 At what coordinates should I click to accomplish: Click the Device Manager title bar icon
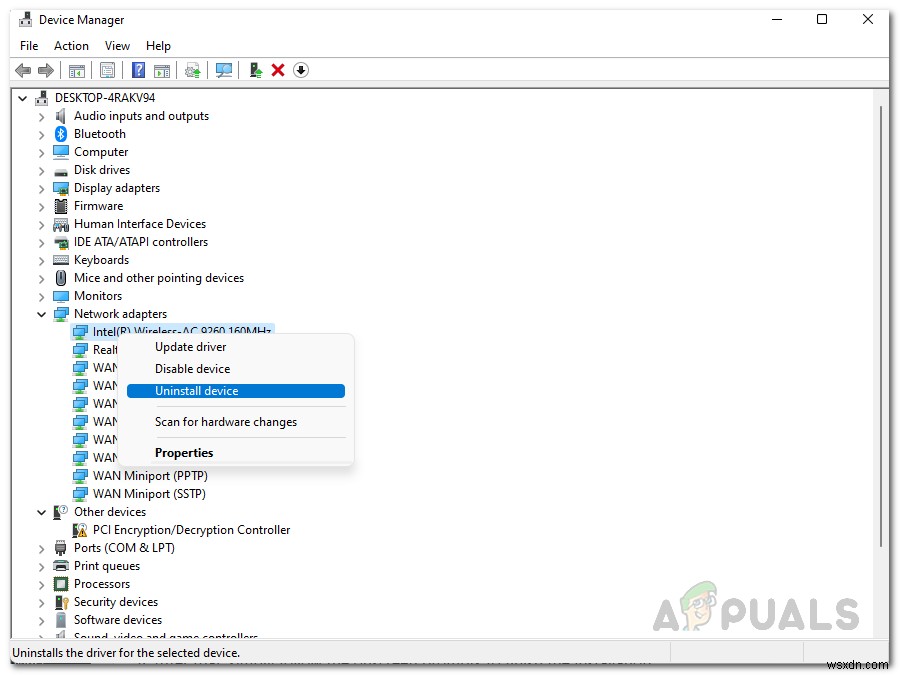pos(25,20)
